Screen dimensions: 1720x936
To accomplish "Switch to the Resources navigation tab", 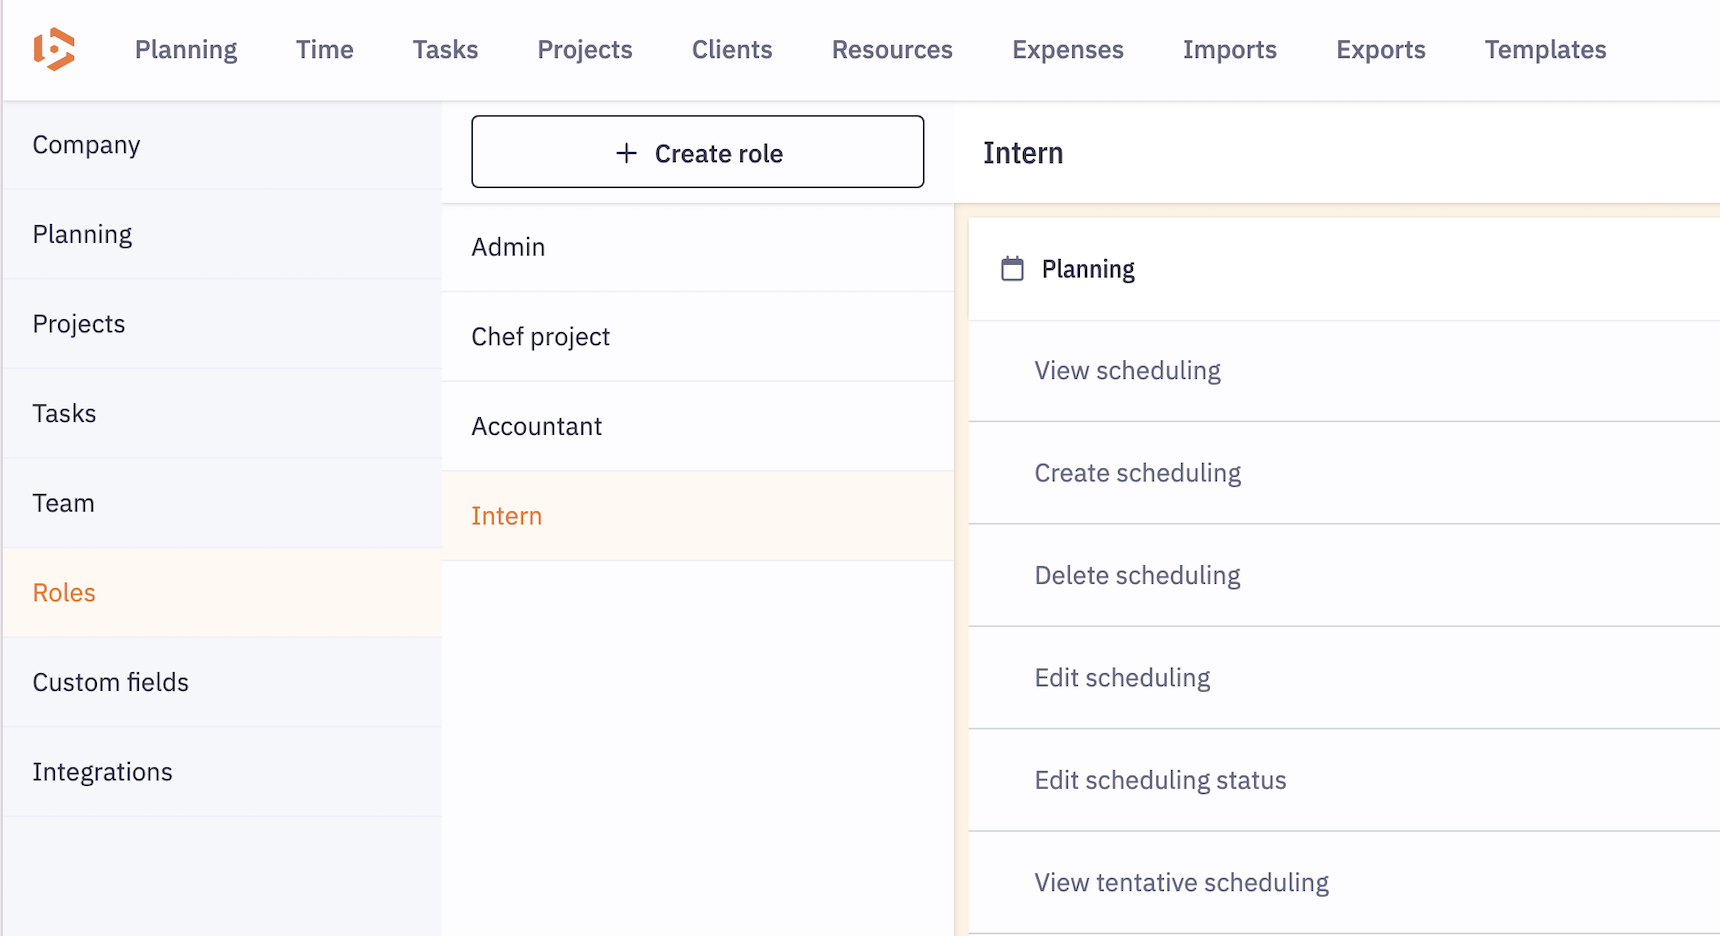I will coord(891,50).
